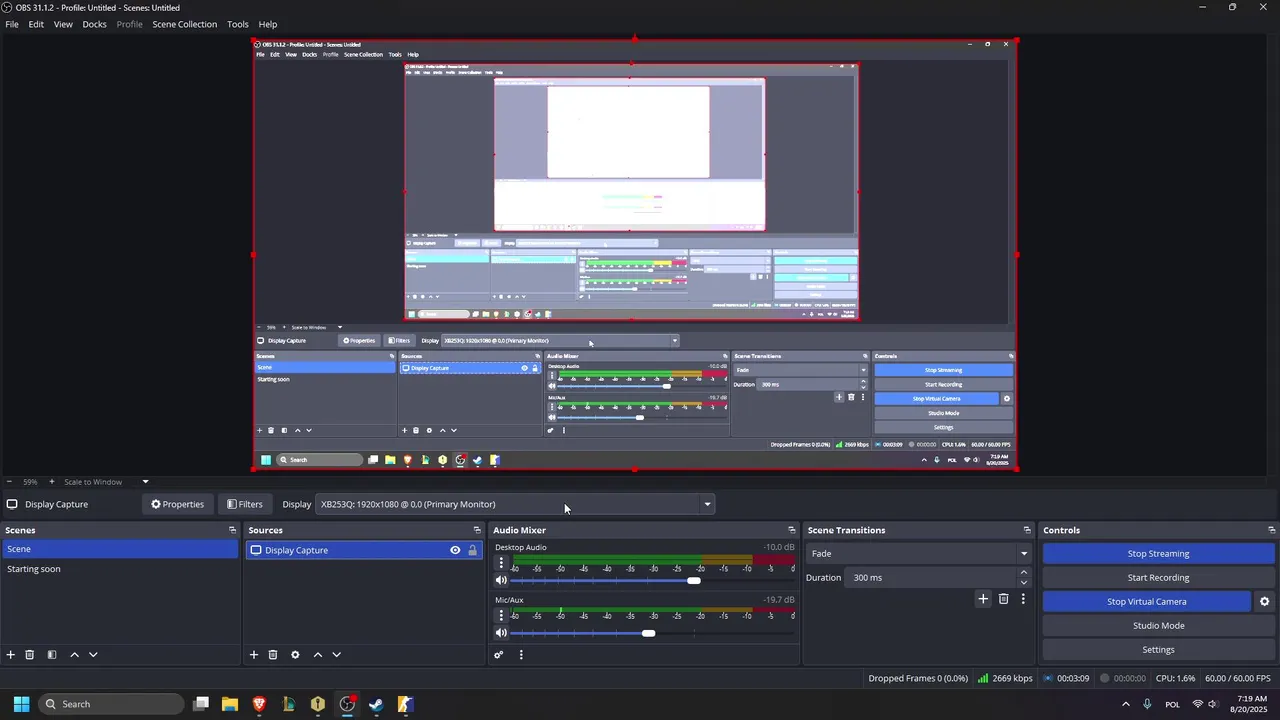Open transition properties three-dot menu
Image resolution: width=1280 pixels, height=720 pixels.
click(1023, 599)
